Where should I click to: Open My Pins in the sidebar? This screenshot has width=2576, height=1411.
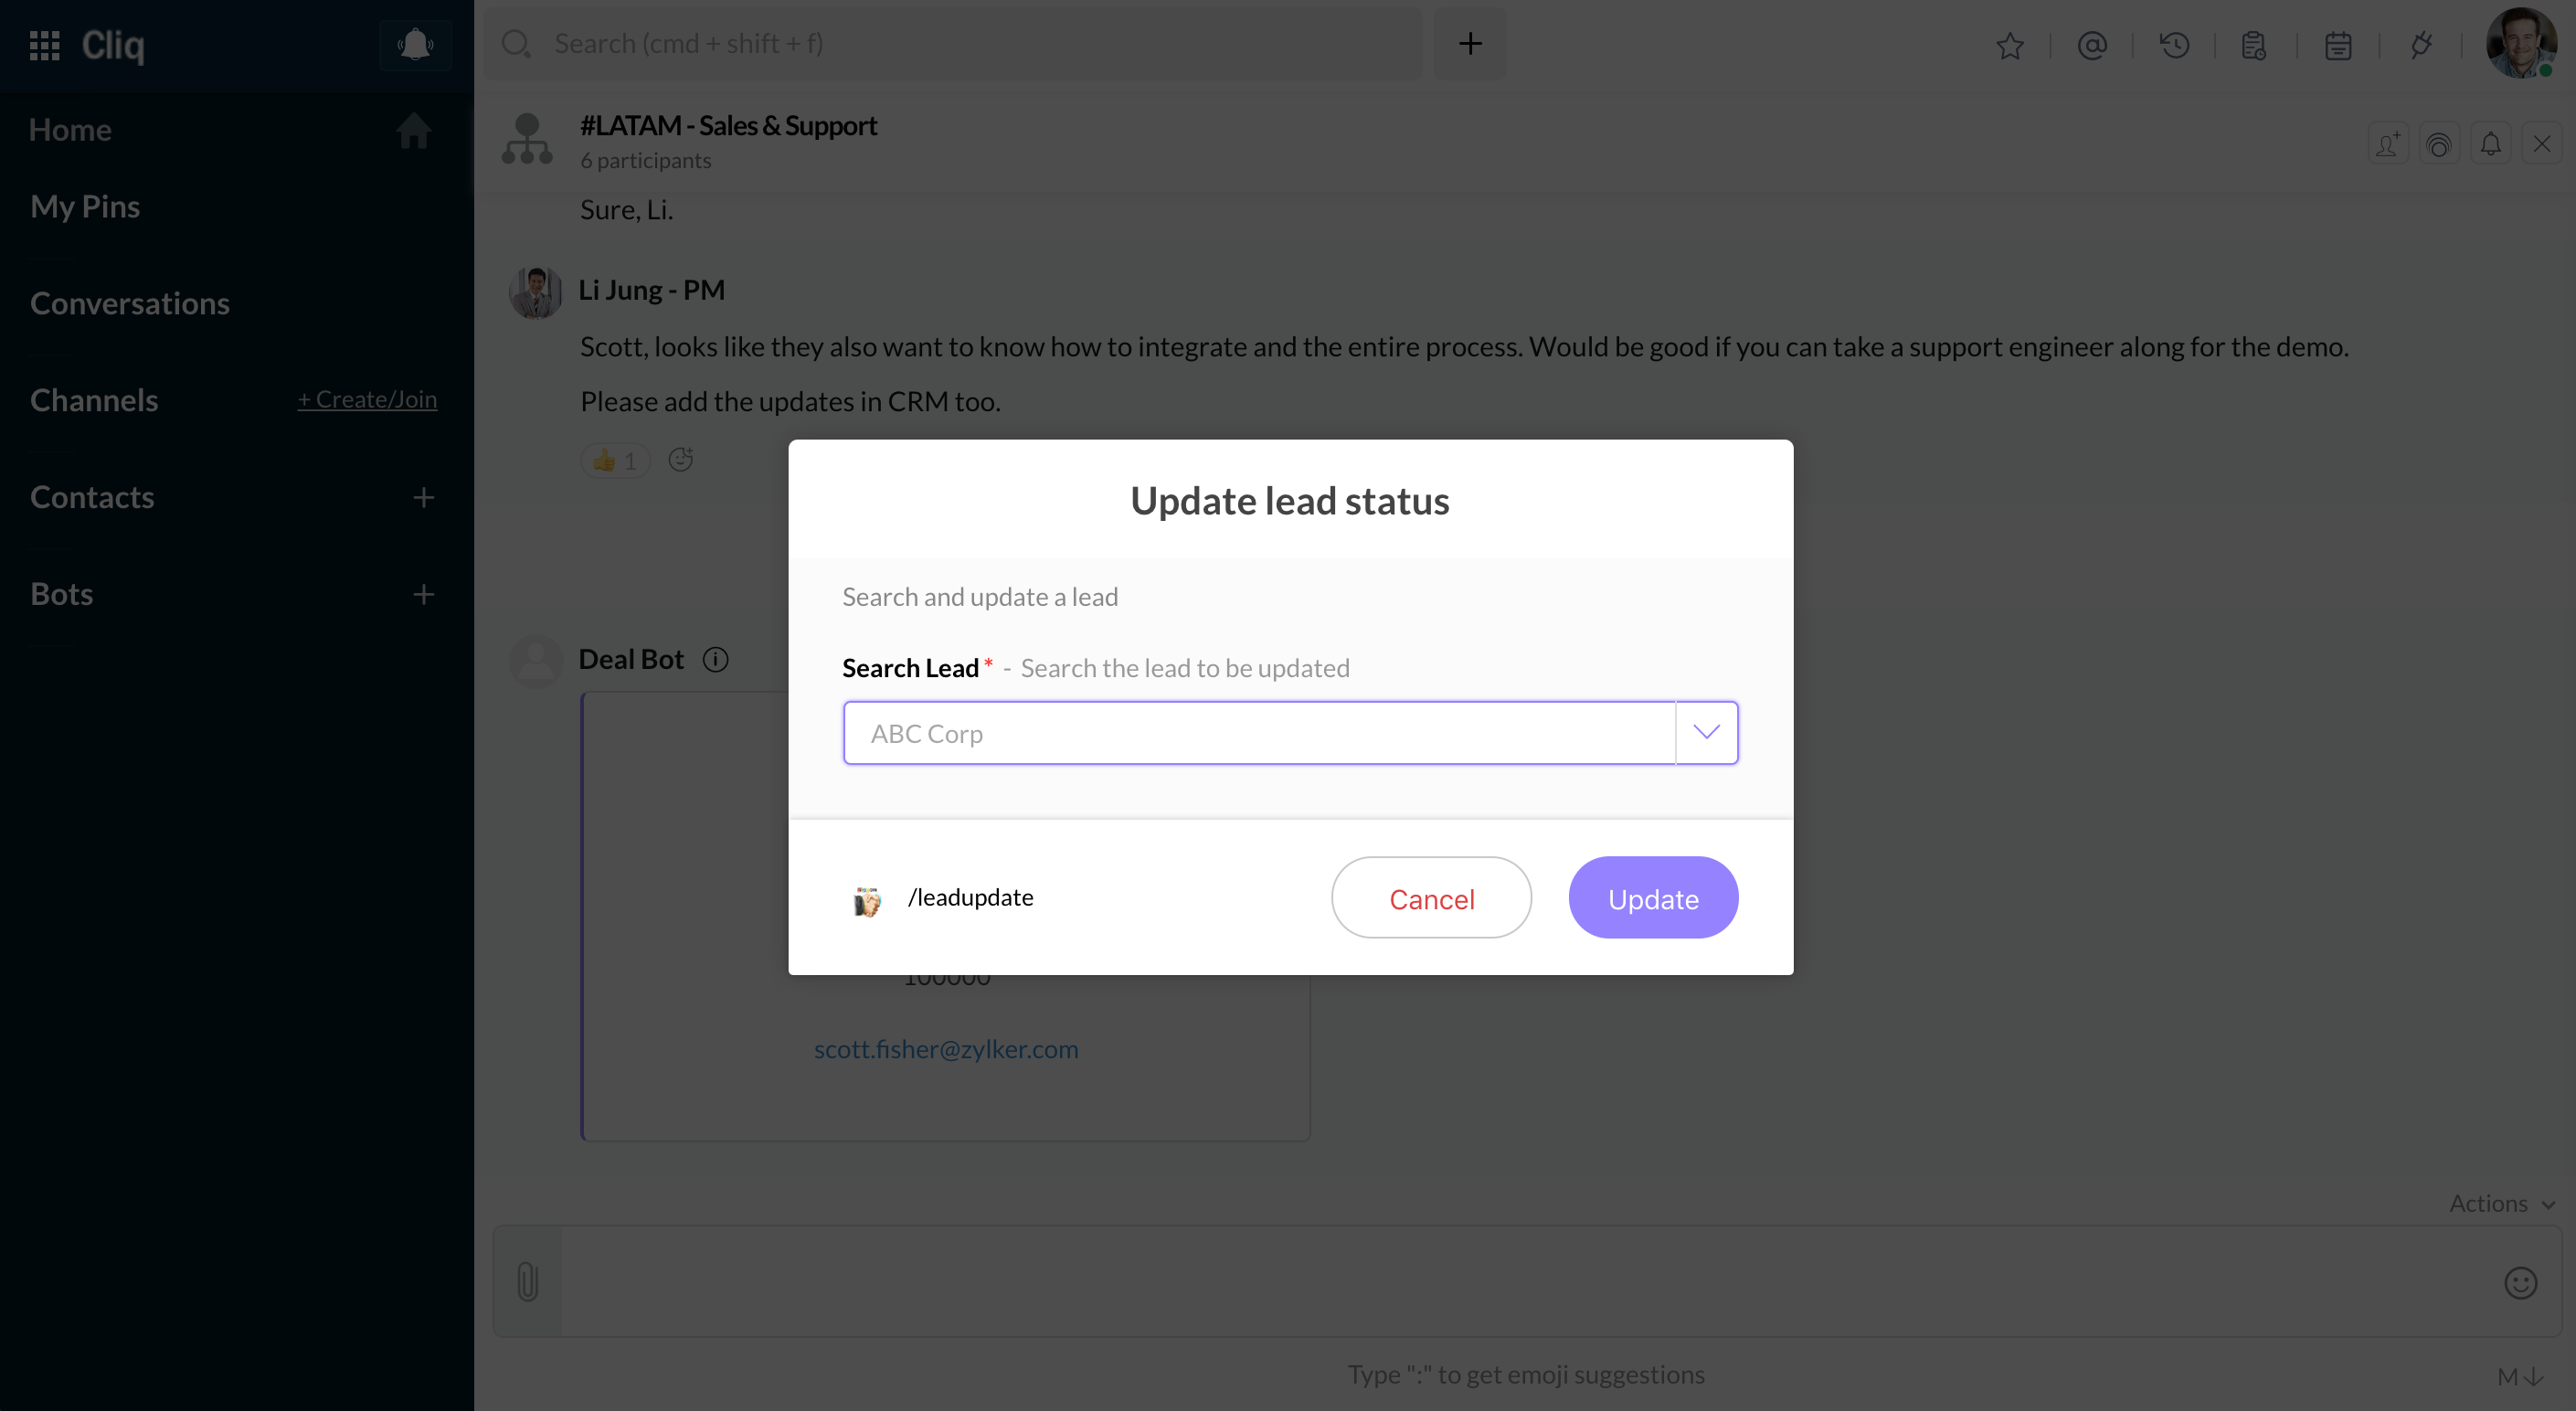pyautogui.click(x=85, y=206)
